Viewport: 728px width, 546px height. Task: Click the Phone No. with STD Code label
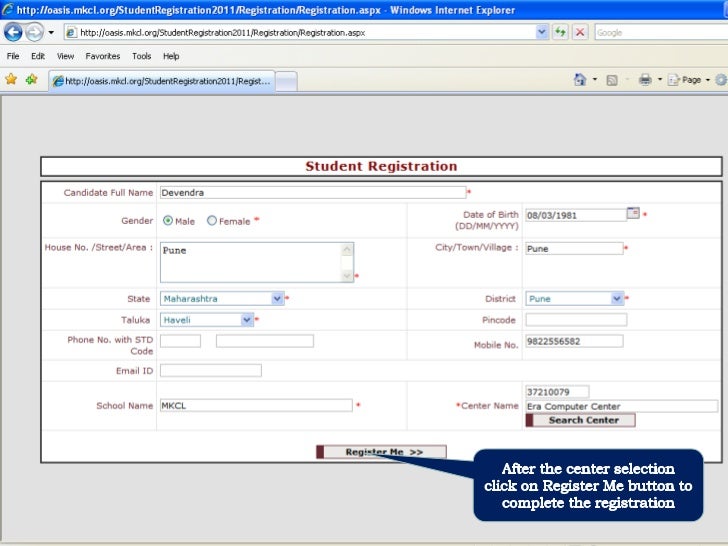point(110,345)
